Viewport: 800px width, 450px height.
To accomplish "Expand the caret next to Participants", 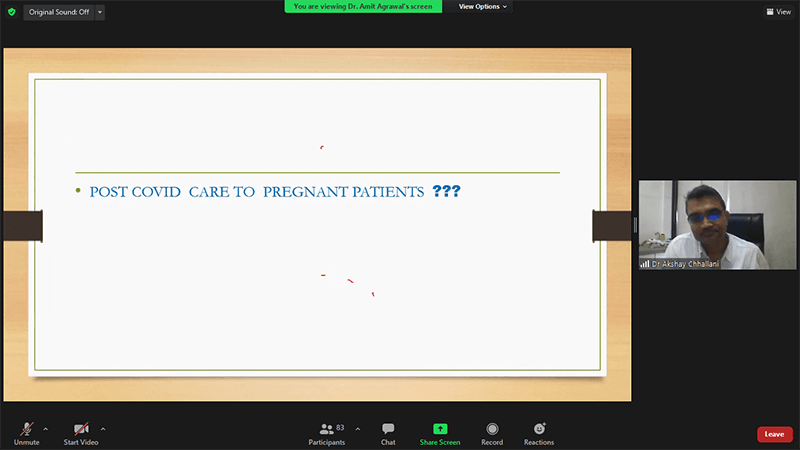I will pyautogui.click(x=358, y=429).
